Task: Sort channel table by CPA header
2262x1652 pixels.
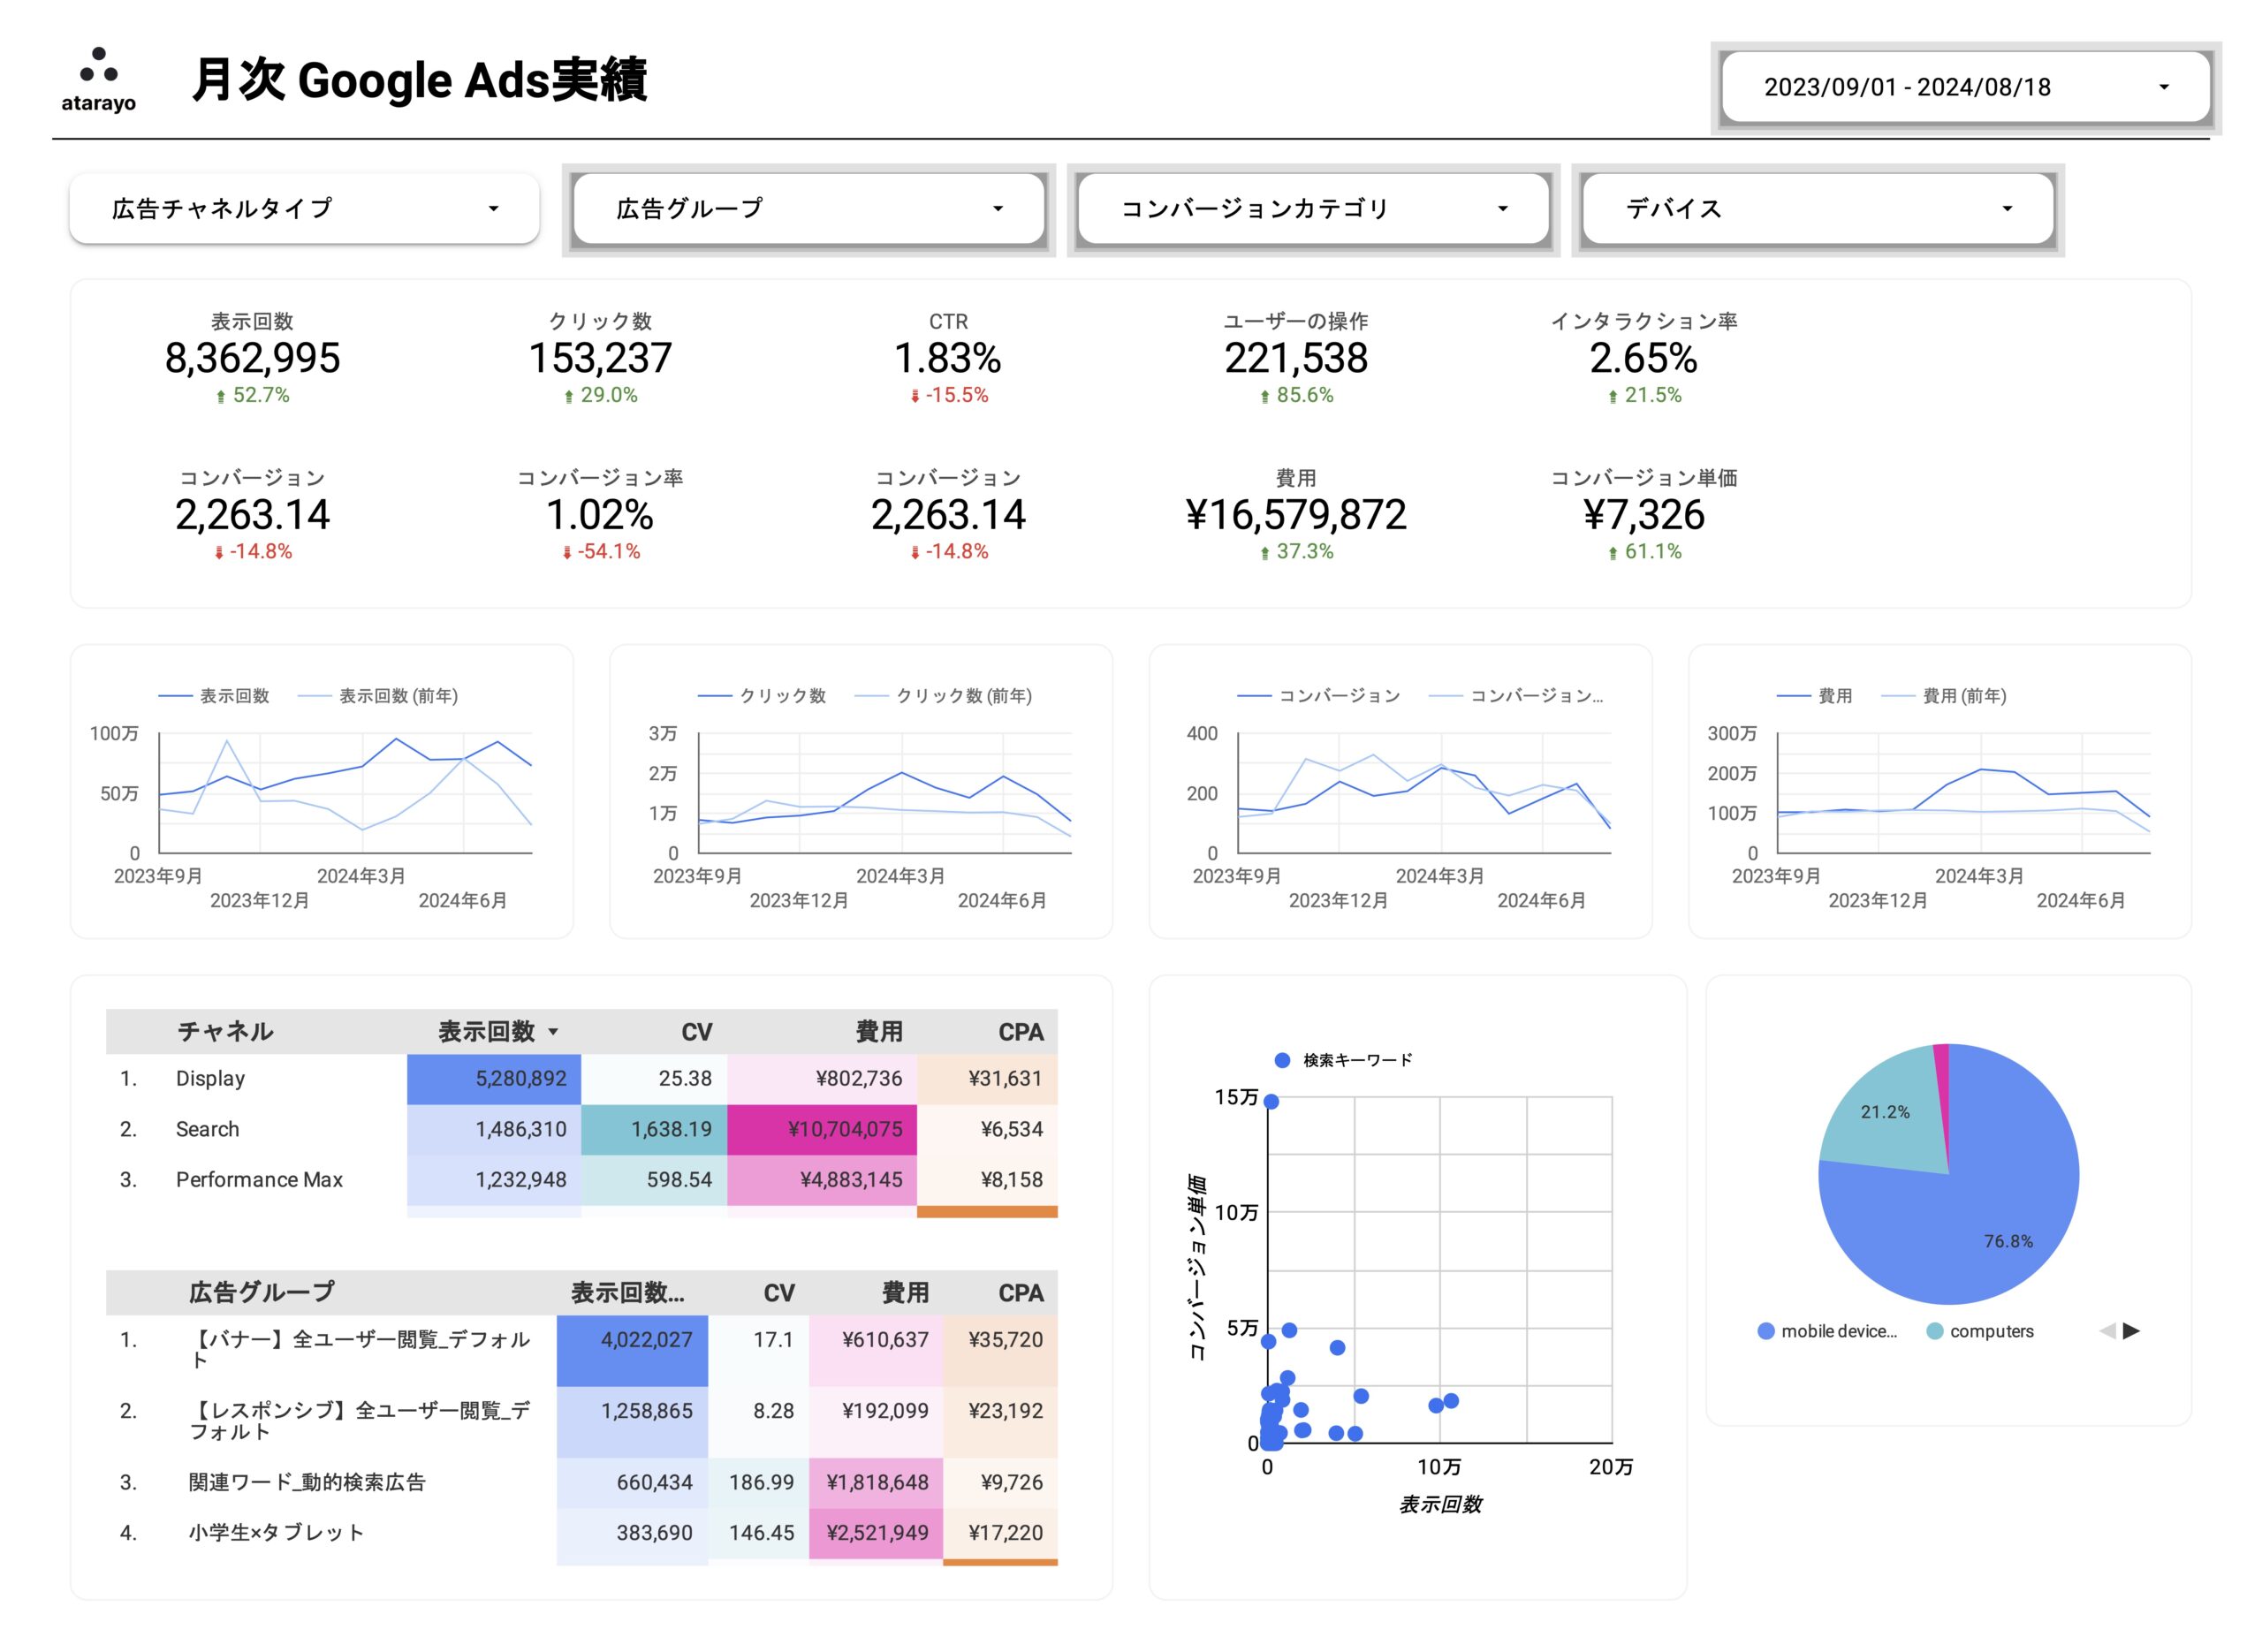Action: tap(1020, 1032)
